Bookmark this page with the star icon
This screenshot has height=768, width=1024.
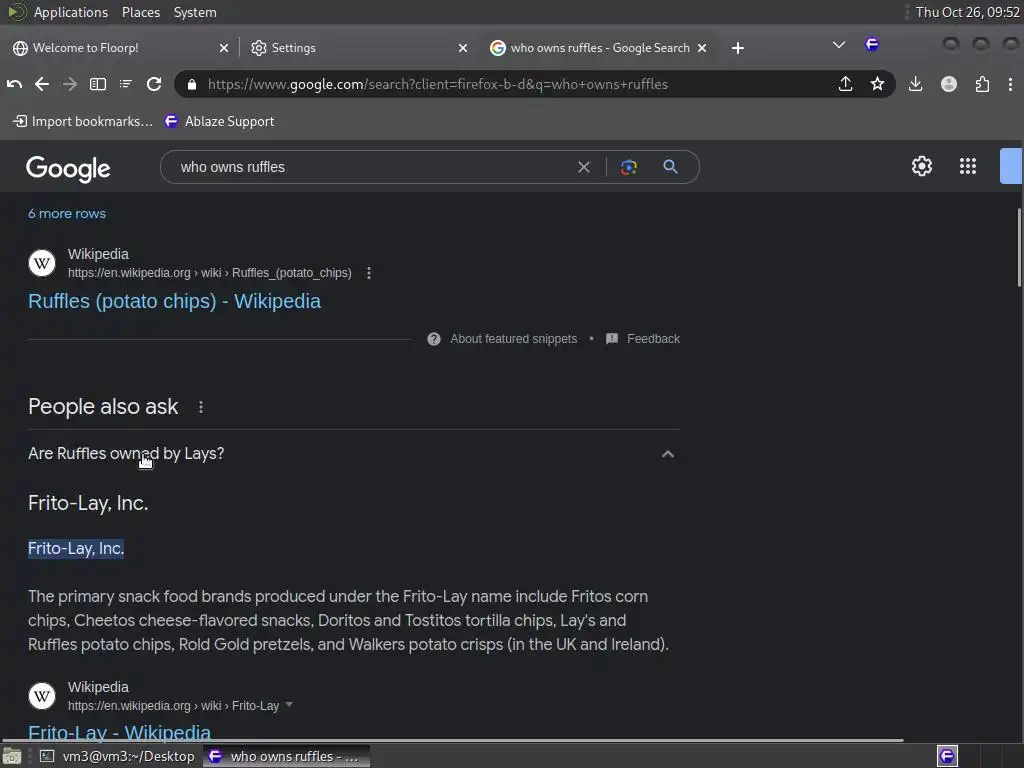pos(877,84)
